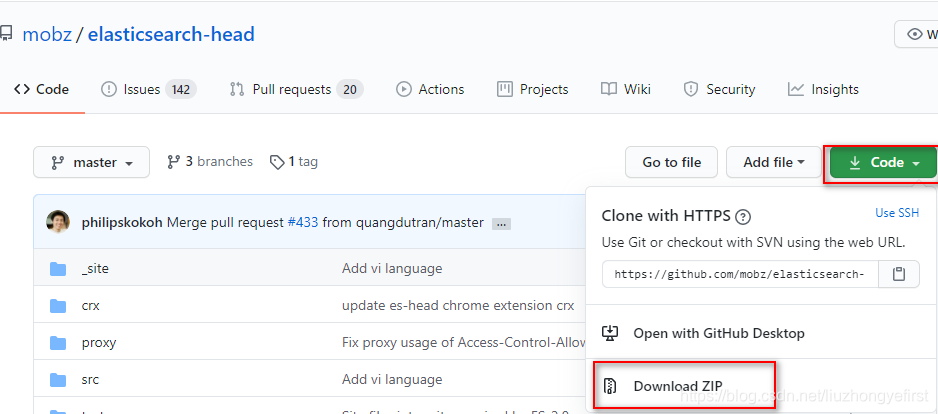Click the Go to file button
Viewport: 938px width, 414px height.
(x=671, y=162)
